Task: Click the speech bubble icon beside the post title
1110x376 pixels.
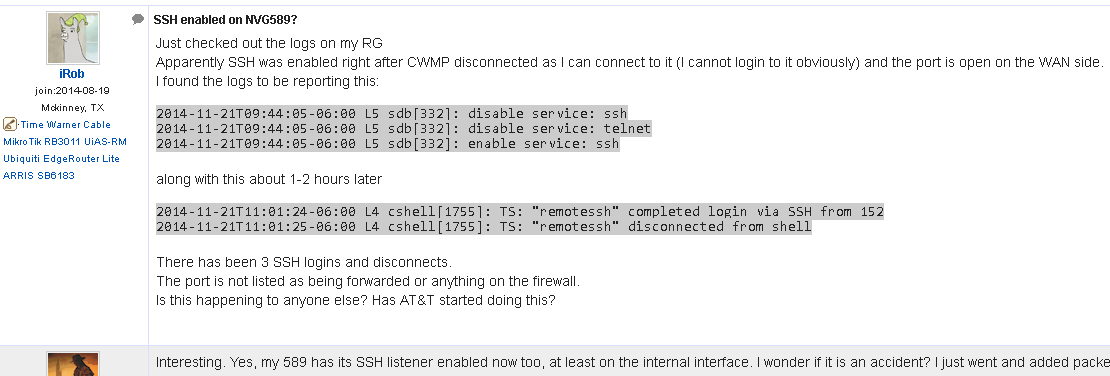Action: point(138,20)
